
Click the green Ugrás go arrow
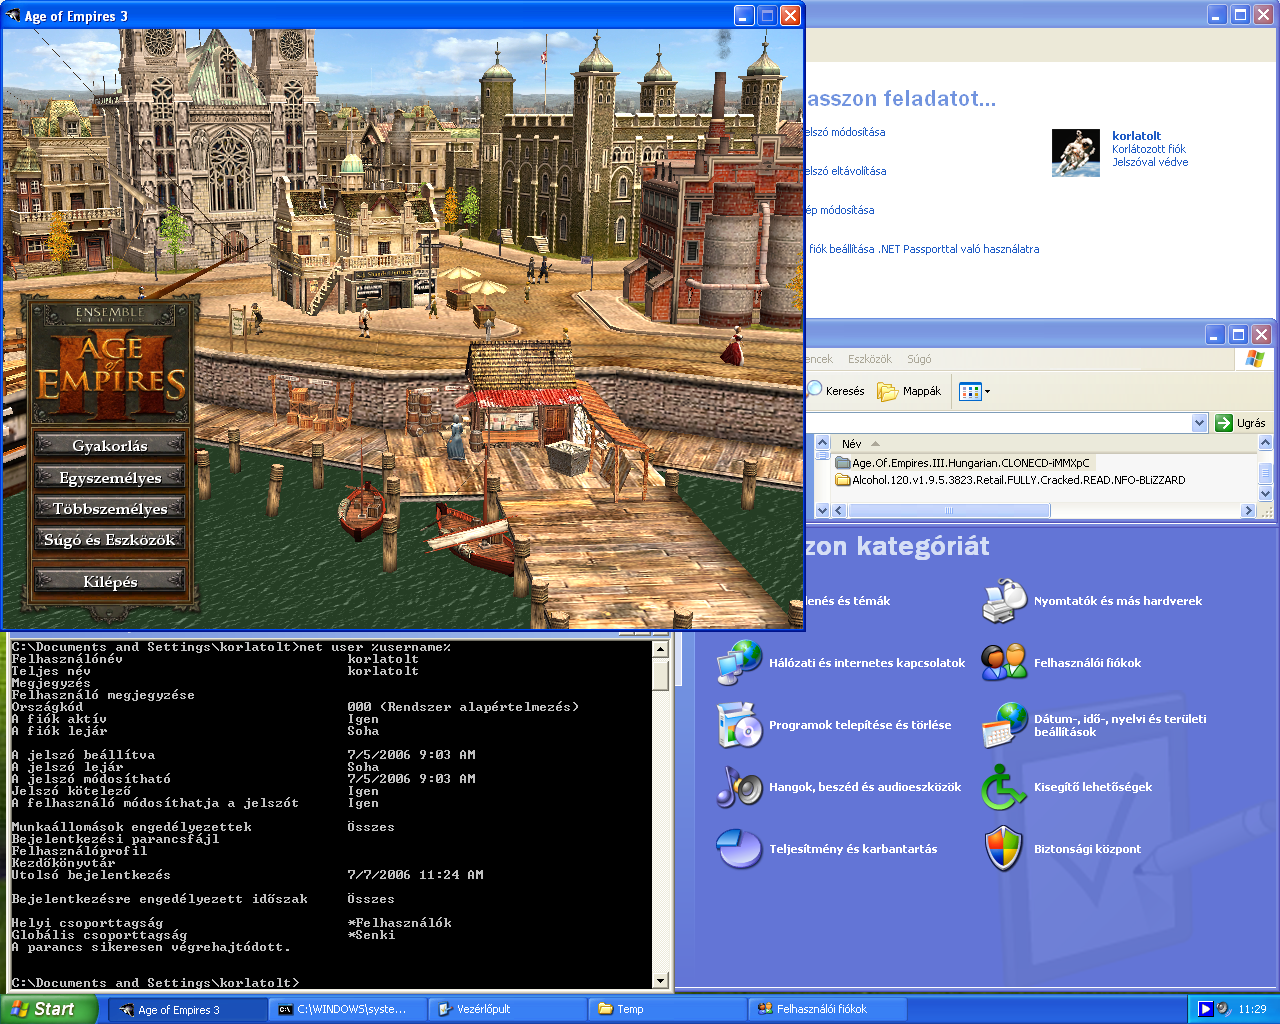[x=1224, y=423]
